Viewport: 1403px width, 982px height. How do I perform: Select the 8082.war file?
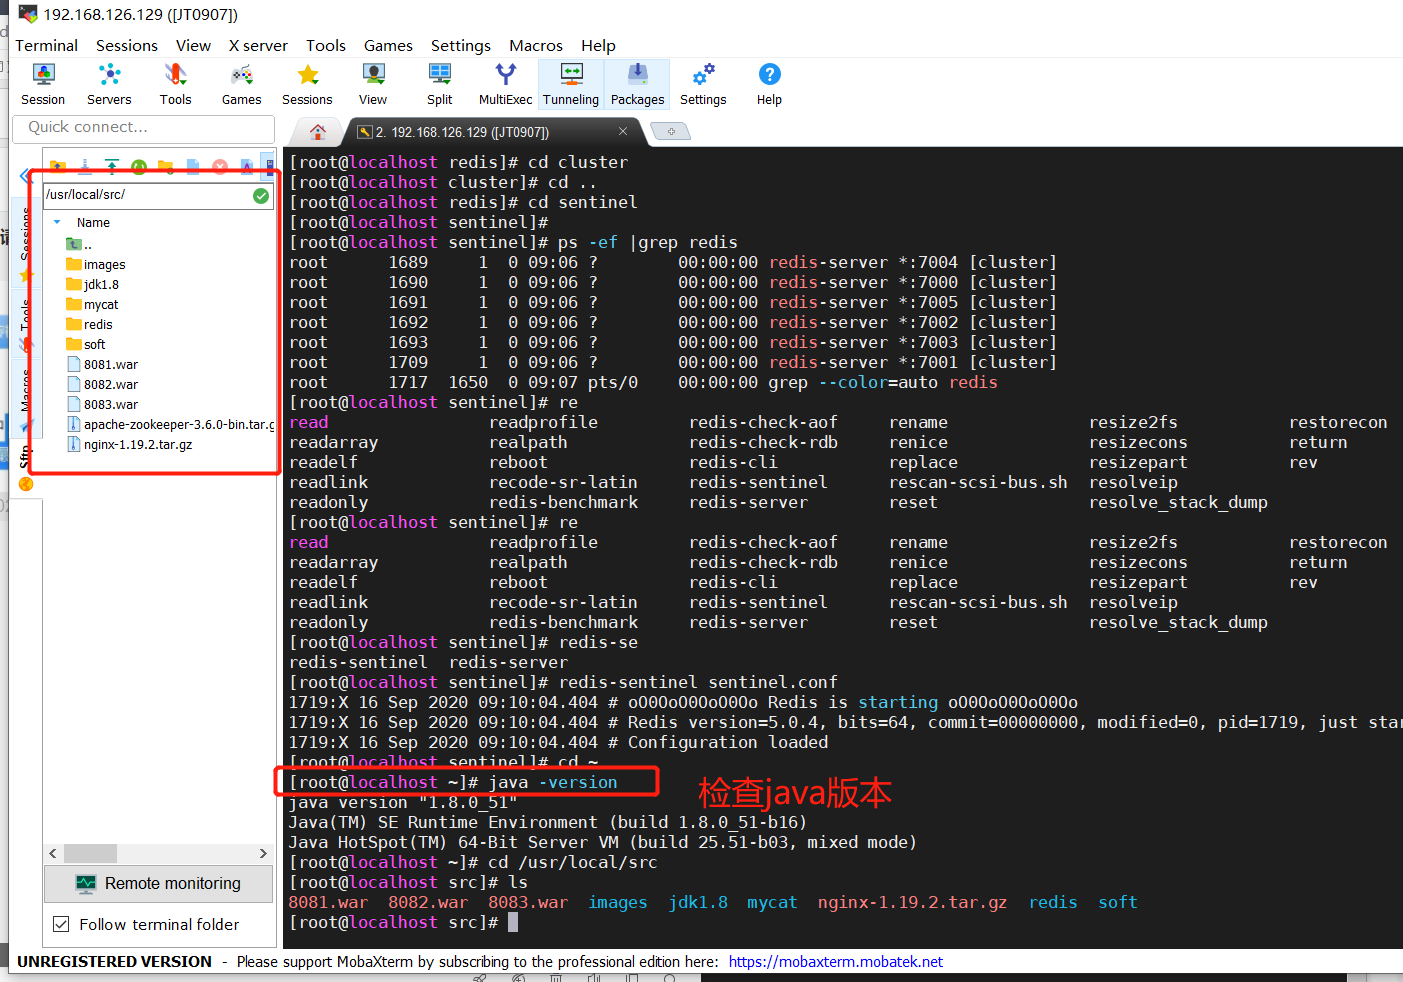tap(103, 385)
